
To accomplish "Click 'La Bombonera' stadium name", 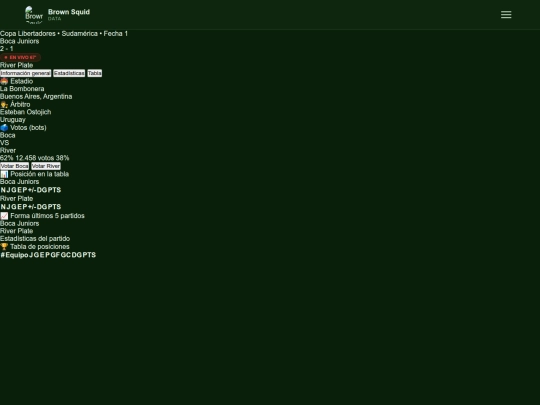I will click(x=22, y=89).
